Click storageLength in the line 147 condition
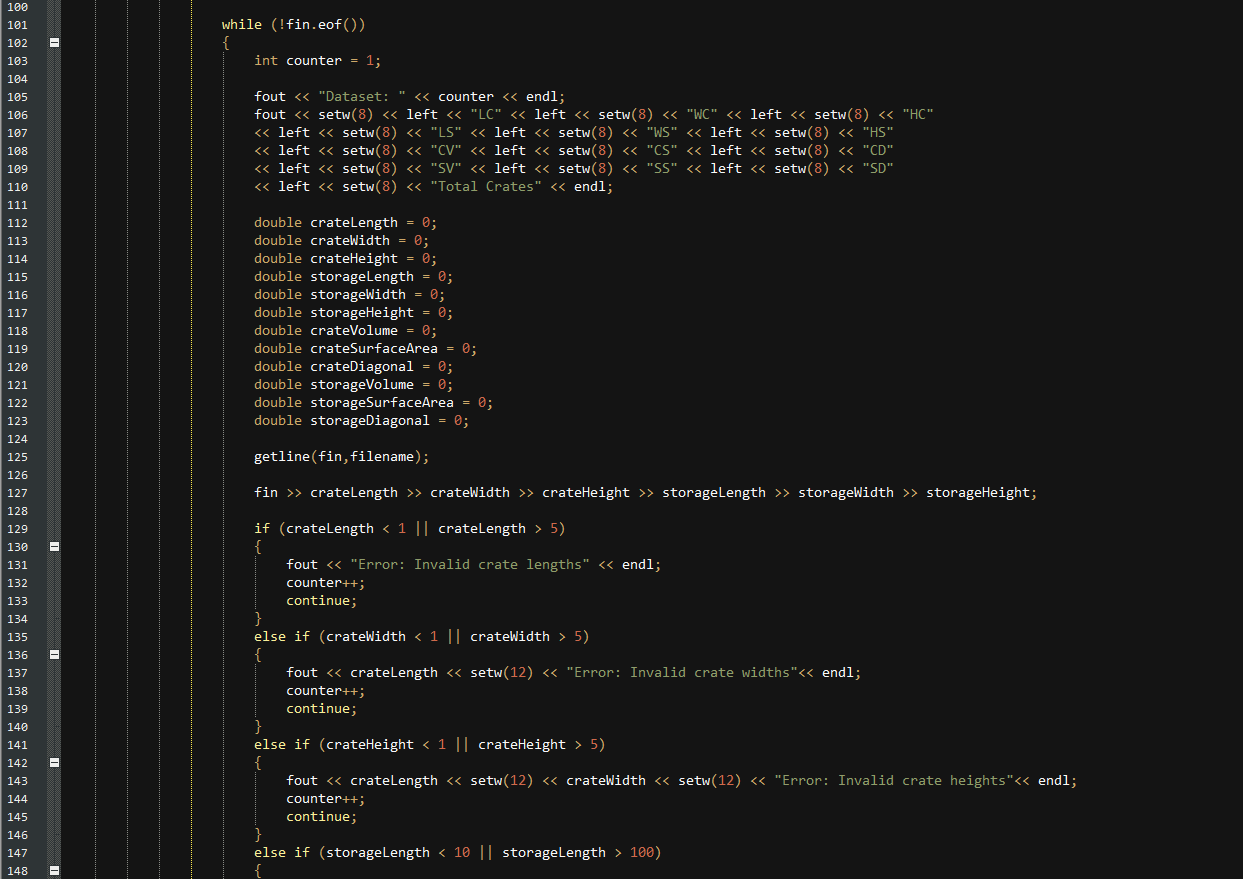The width and height of the screenshot is (1243, 879). tap(377, 852)
